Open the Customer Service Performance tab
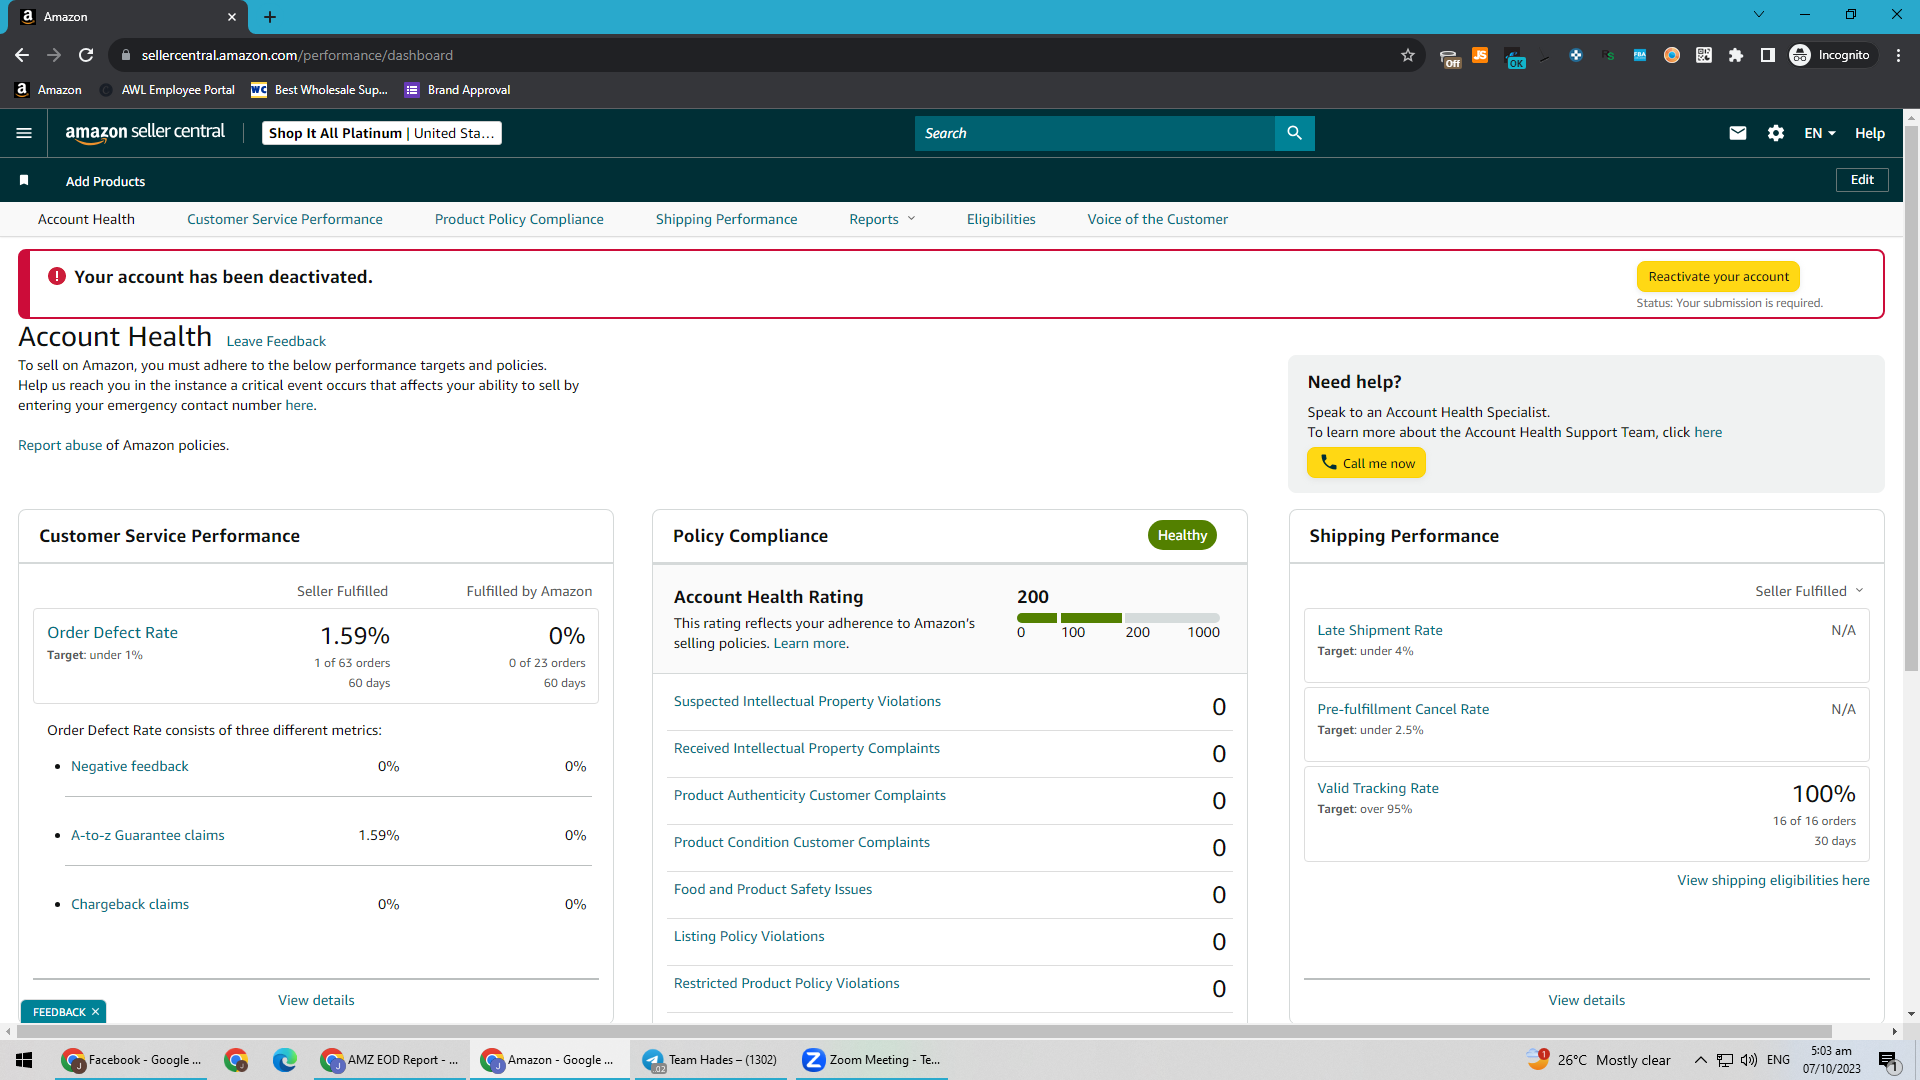 tap(284, 219)
